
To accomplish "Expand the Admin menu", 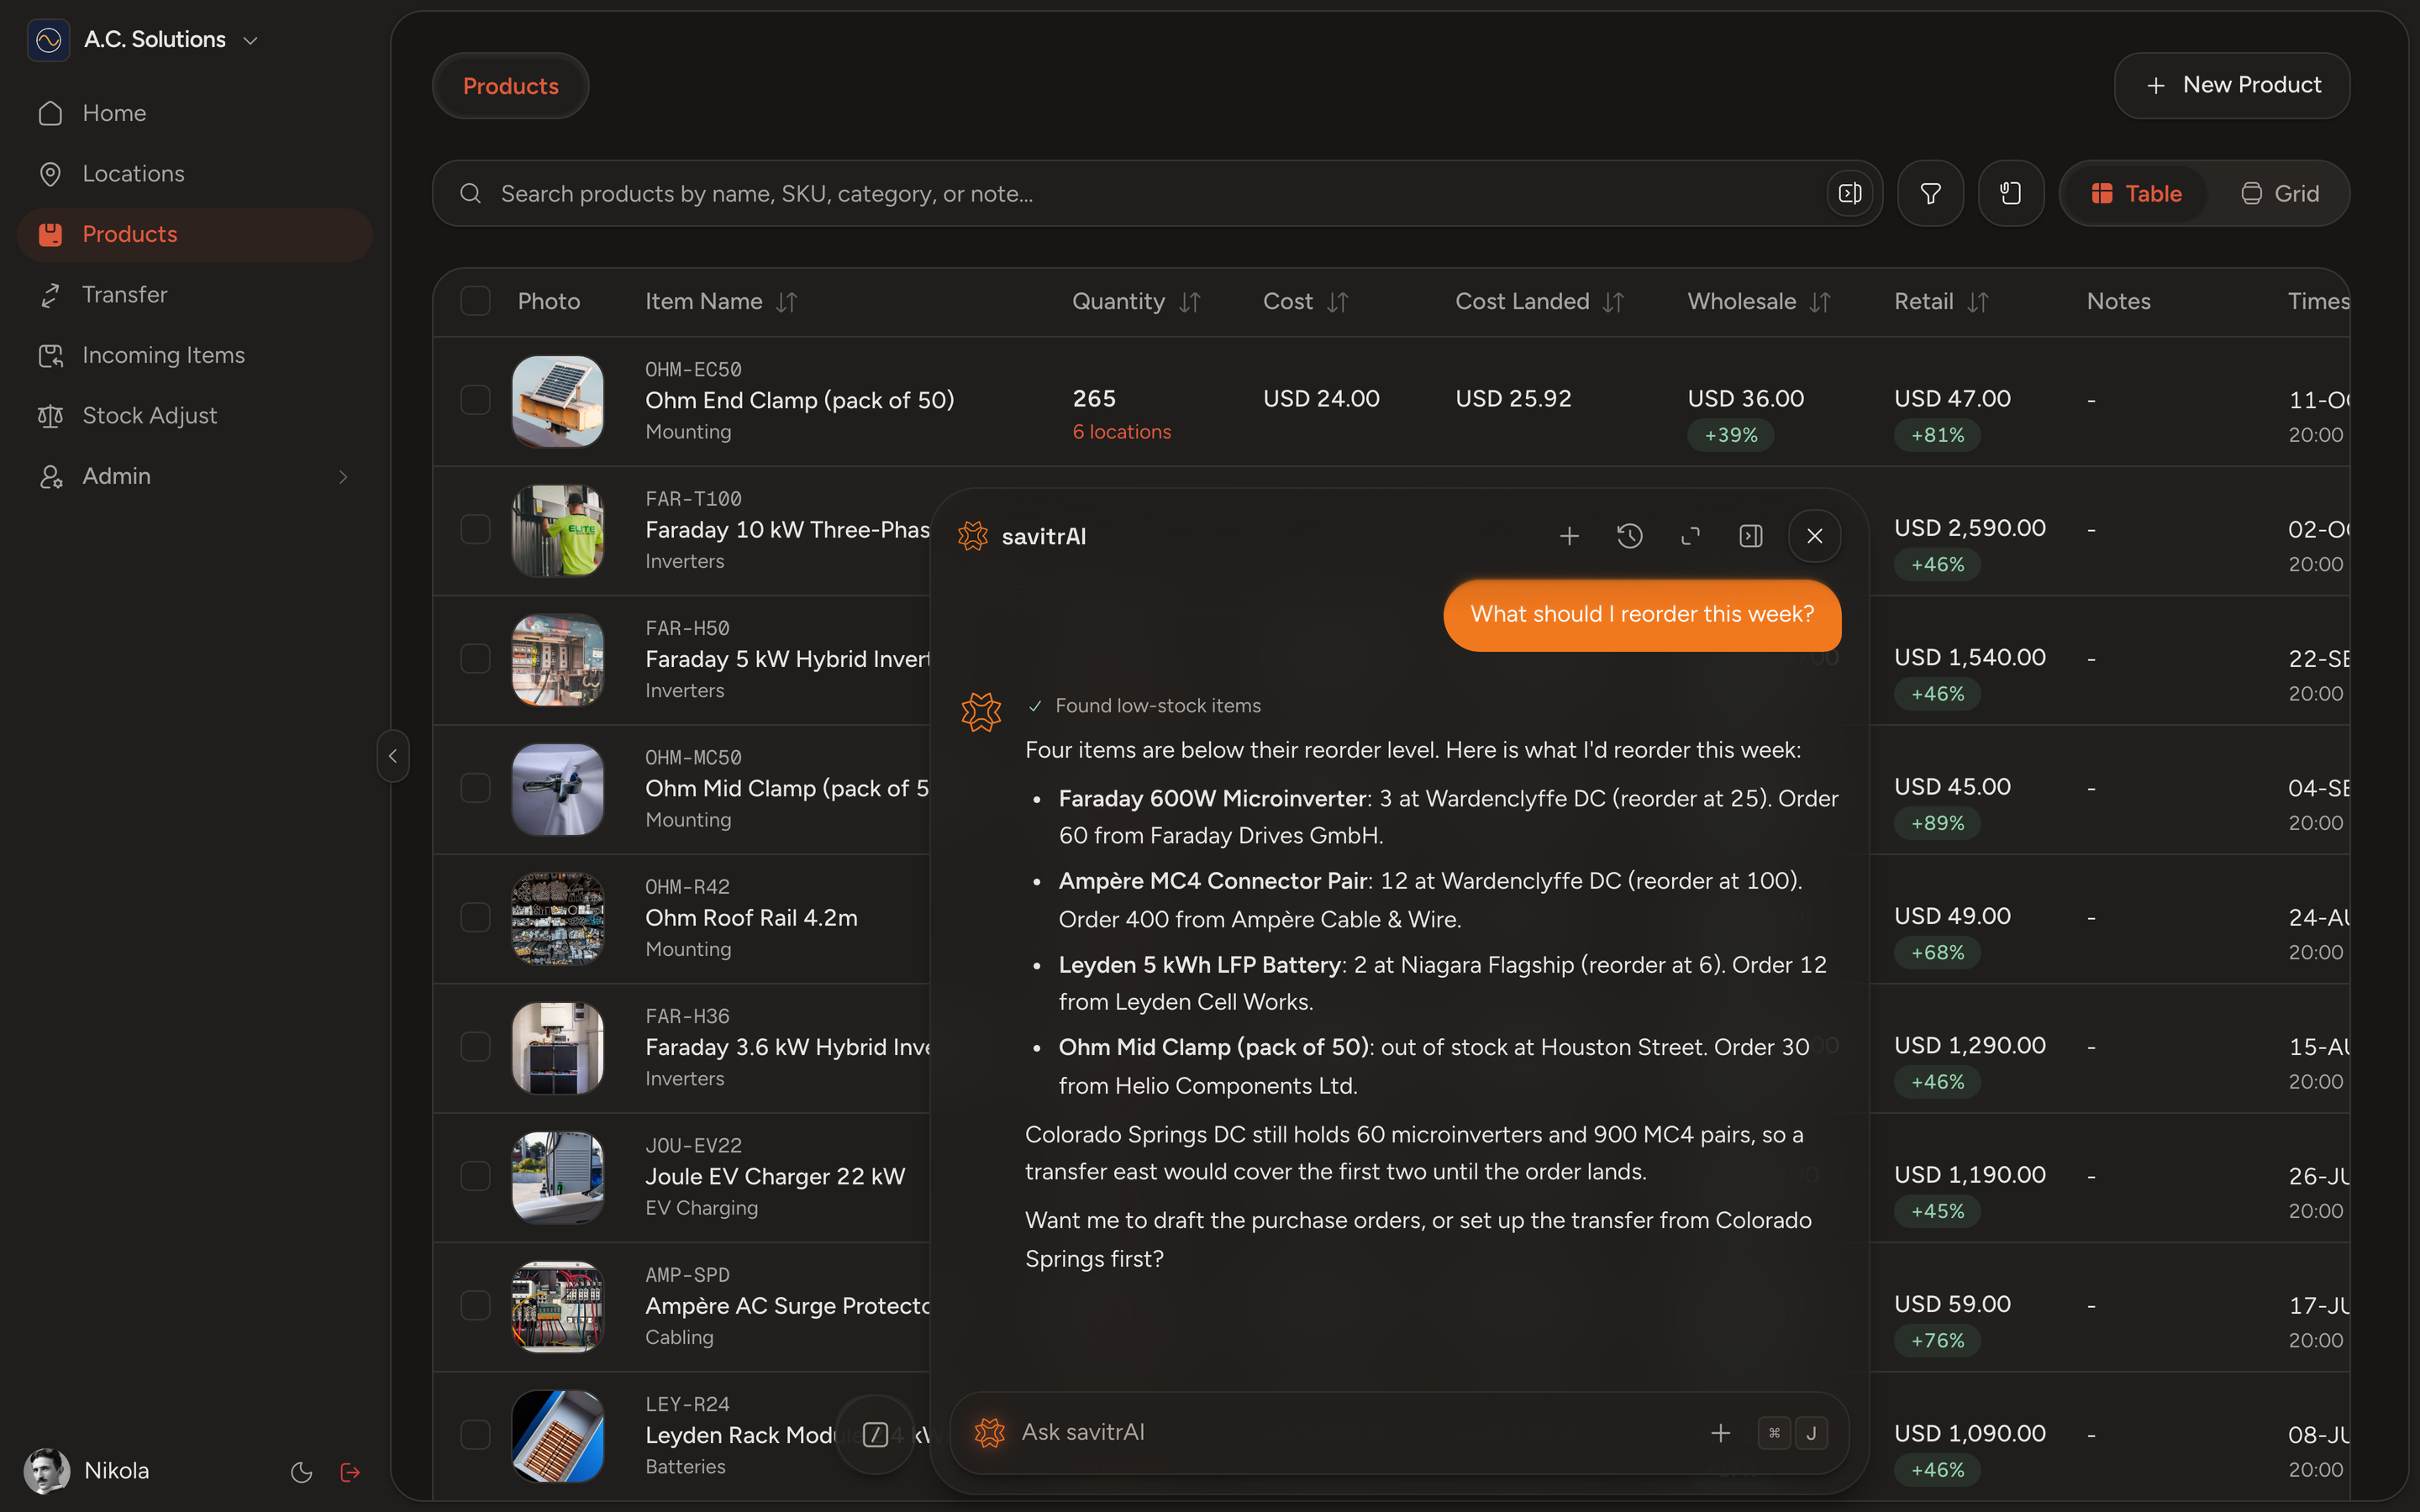I will (x=195, y=476).
